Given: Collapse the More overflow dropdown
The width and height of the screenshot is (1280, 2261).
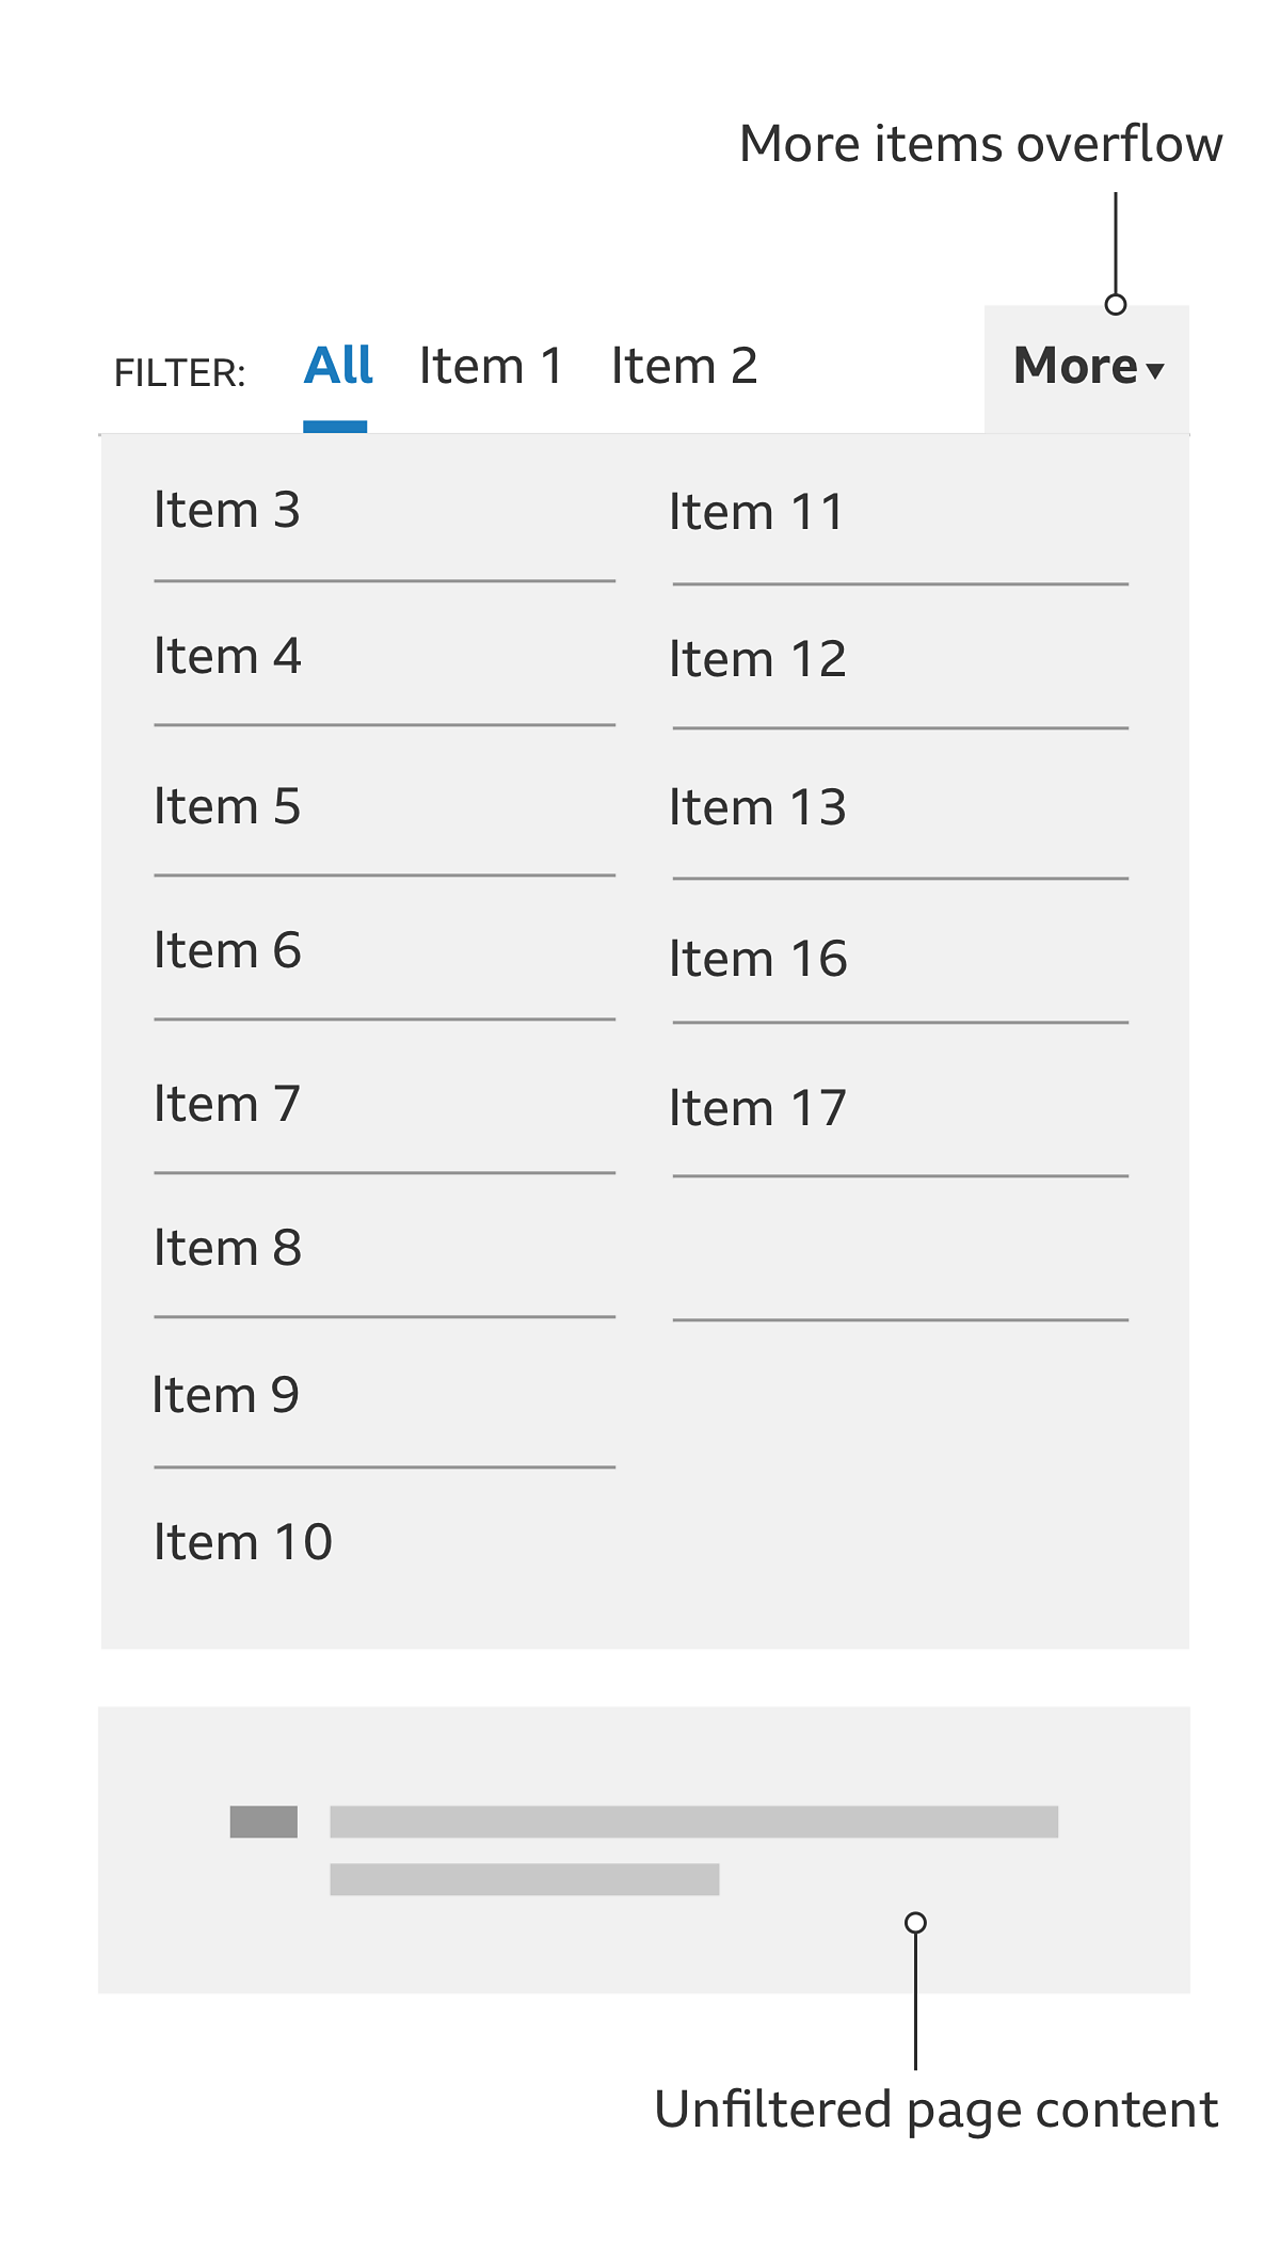Looking at the screenshot, I should coord(1086,367).
